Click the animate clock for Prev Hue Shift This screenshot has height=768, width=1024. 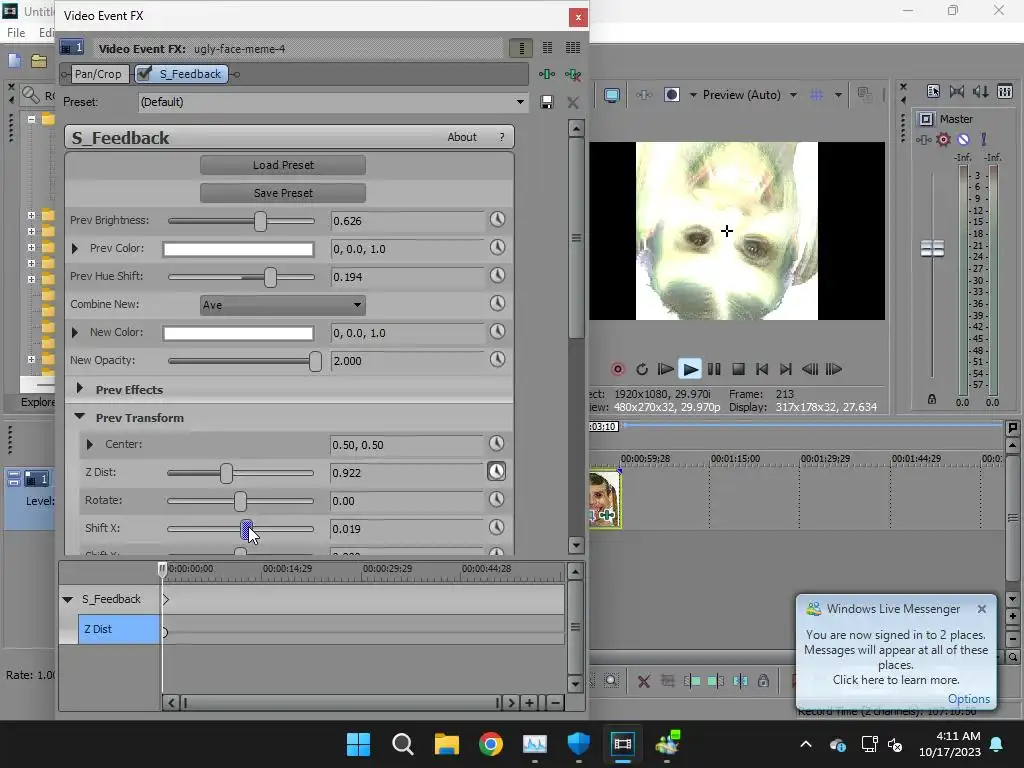pyautogui.click(x=498, y=276)
